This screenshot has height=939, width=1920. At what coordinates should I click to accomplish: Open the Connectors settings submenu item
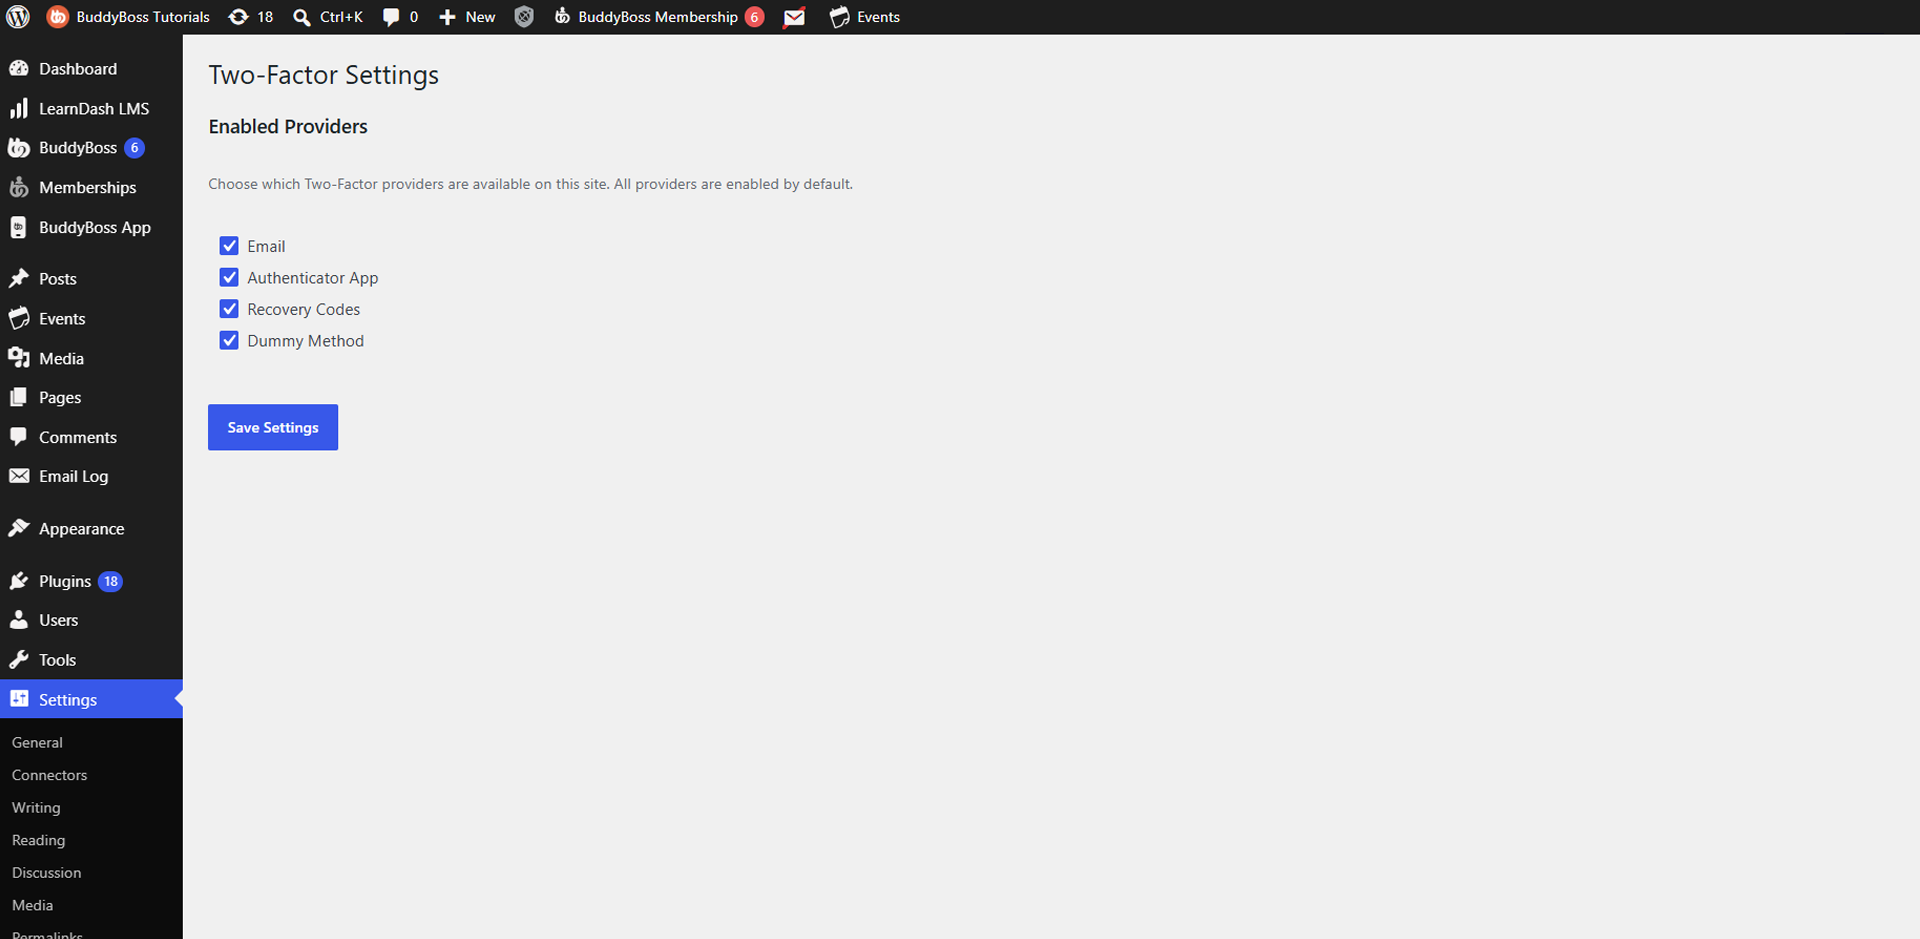coord(49,775)
